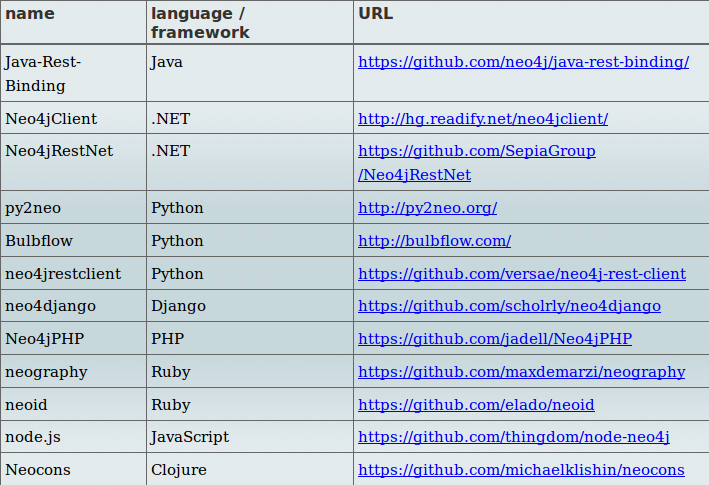Select the 'Neo4jClient' name cell
Image resolution: width=709 pixels, height=485 pixels.
pos(74,118)
